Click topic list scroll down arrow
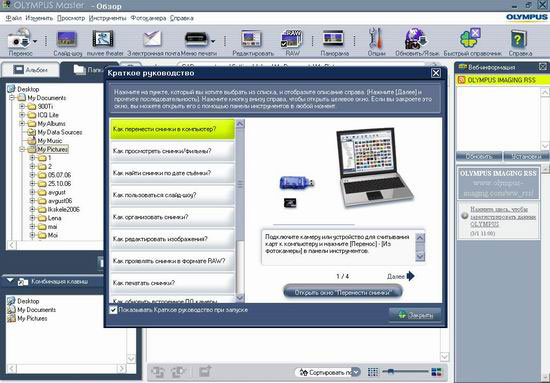The width and height of the screenshot is (550, 383). click(x=240, y=298)
